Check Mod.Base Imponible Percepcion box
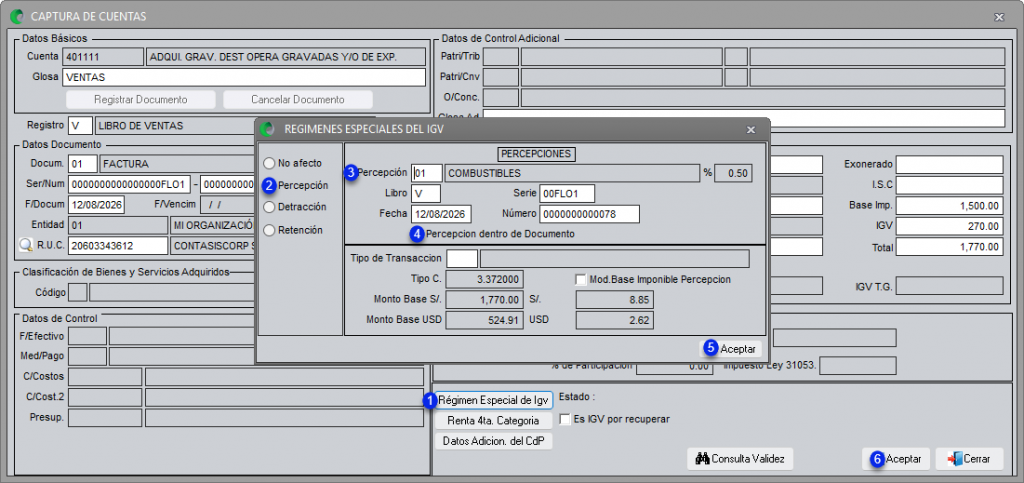Image resolution: width=1024 pixels, height=483 pixels. tap(581, 279)
